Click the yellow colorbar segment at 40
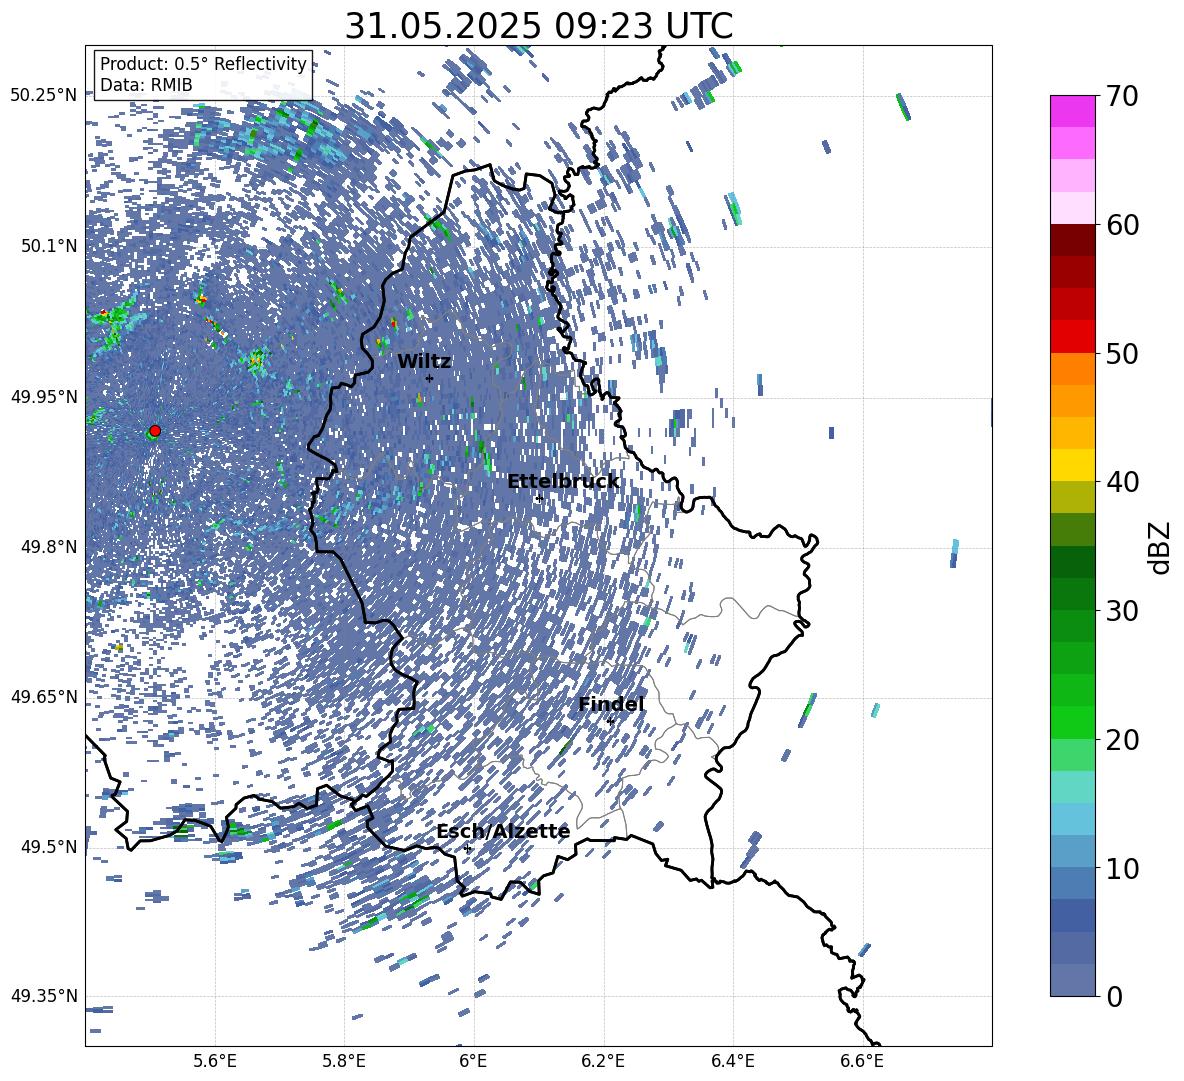 [1072, 465]
